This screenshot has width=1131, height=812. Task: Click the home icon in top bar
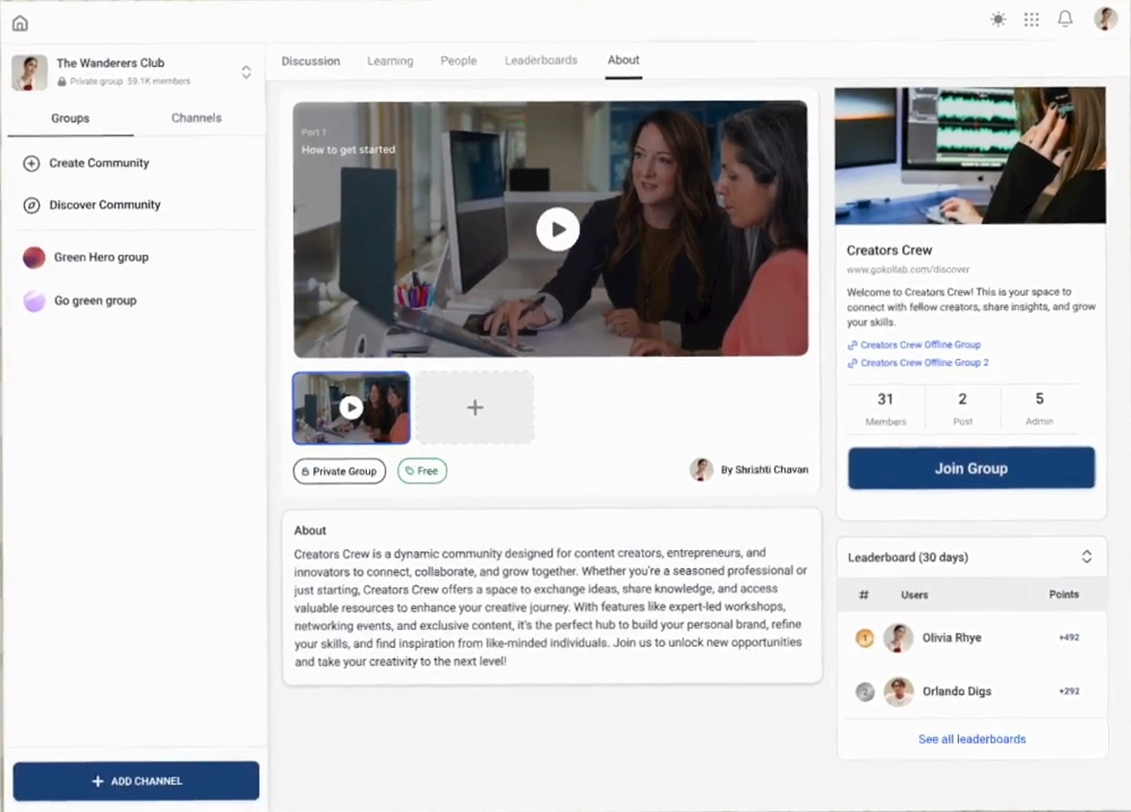pos(20,23)
